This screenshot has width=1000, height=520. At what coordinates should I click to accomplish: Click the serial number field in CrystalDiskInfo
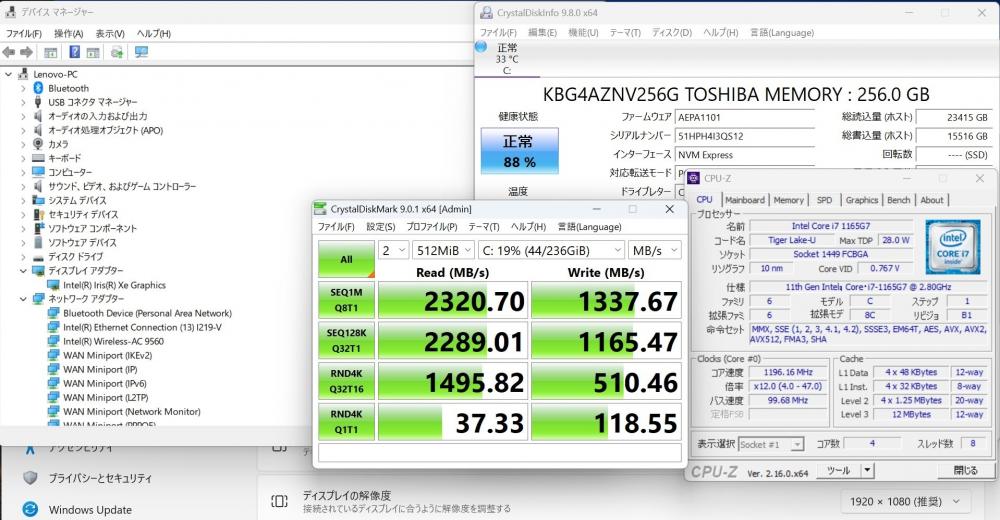[x=745, y=136]
